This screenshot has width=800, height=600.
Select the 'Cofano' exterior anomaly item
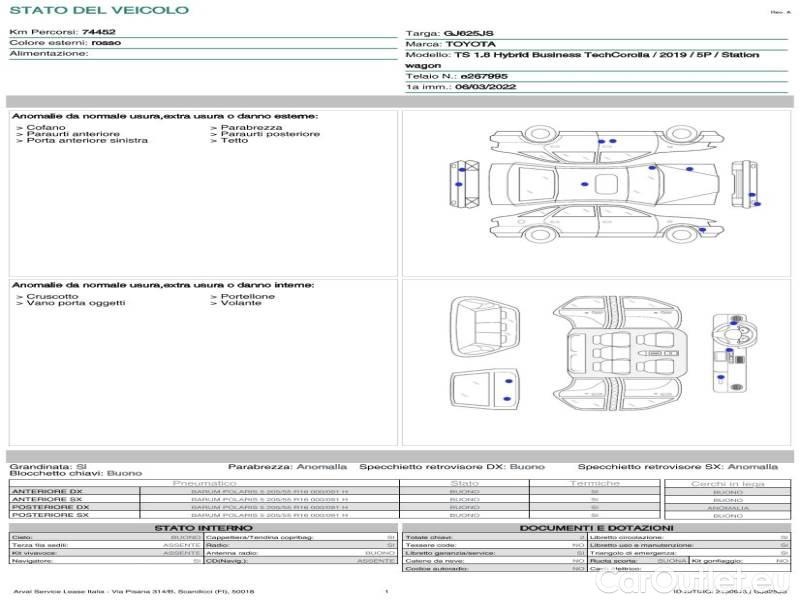(x=45, y=128)
